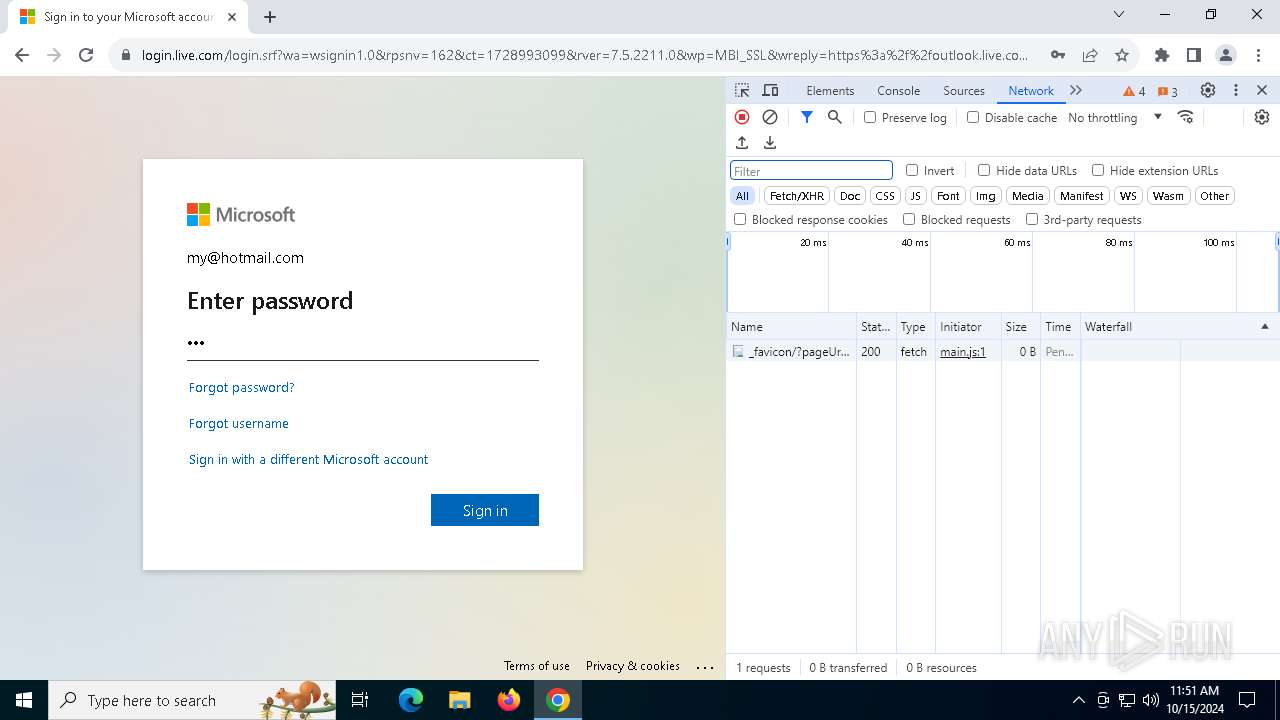Check Blocked requests option

tap(909, 219)
